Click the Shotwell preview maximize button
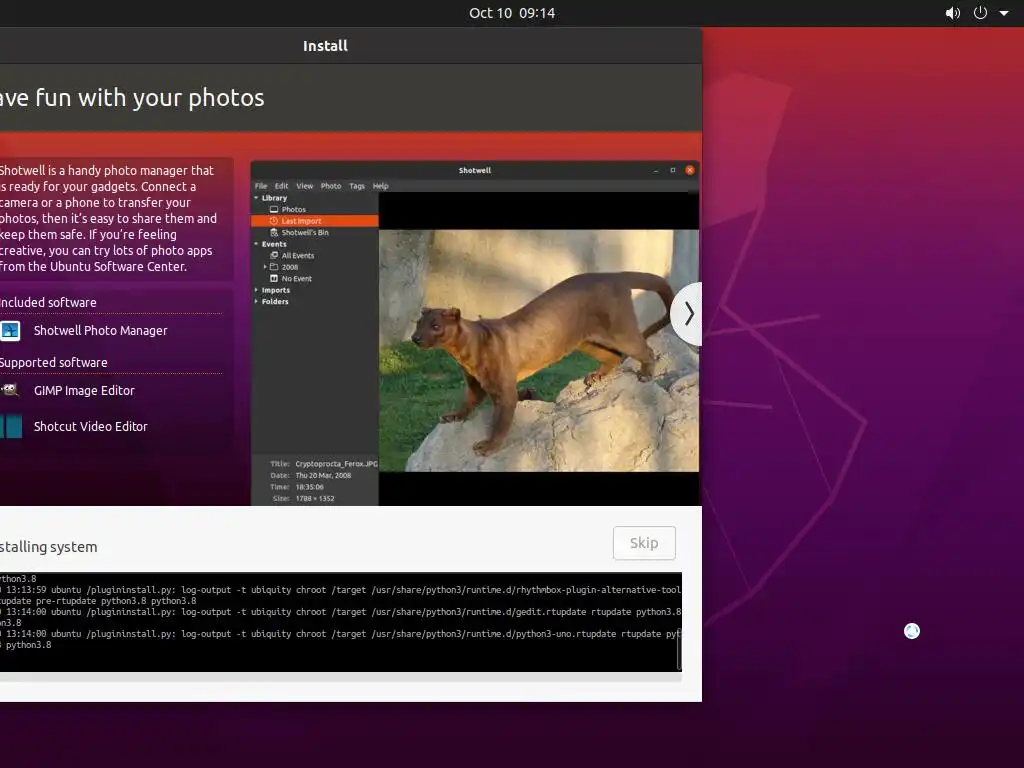Viewport: 1024px width, 768px height. tap(673, 170)
